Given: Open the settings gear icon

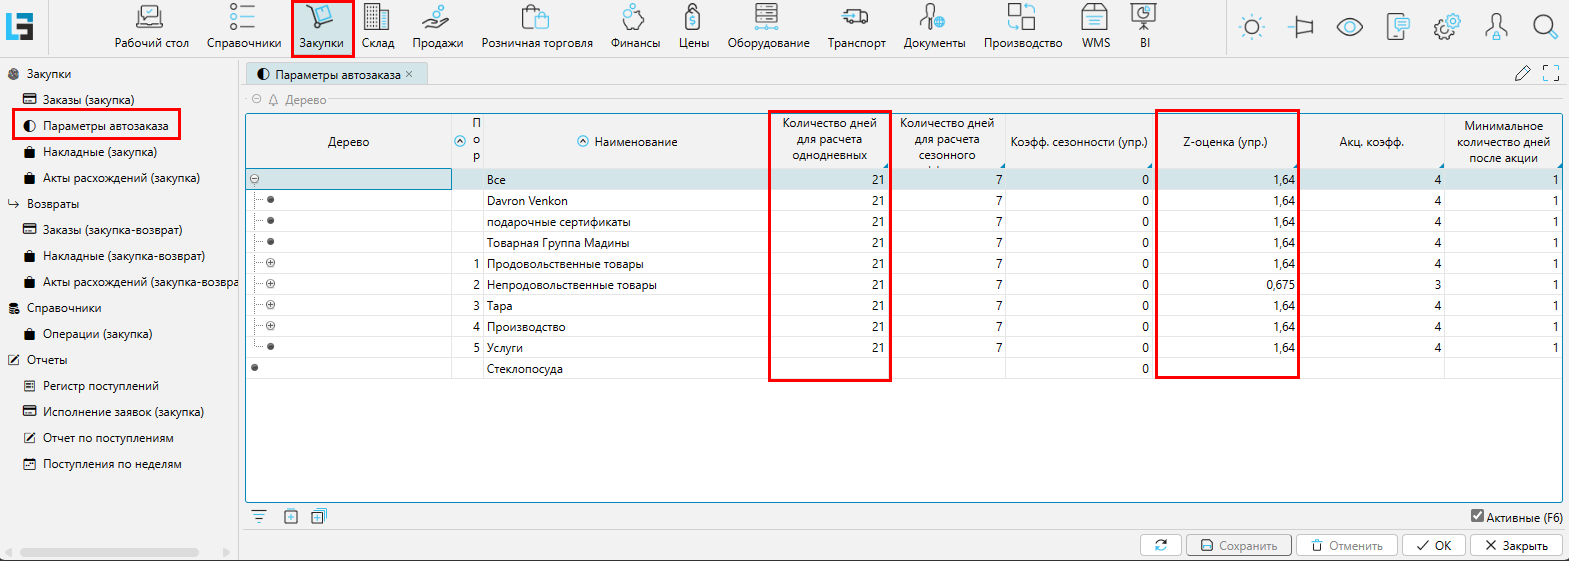Looking at the screenshot, I should point(1446,27).
